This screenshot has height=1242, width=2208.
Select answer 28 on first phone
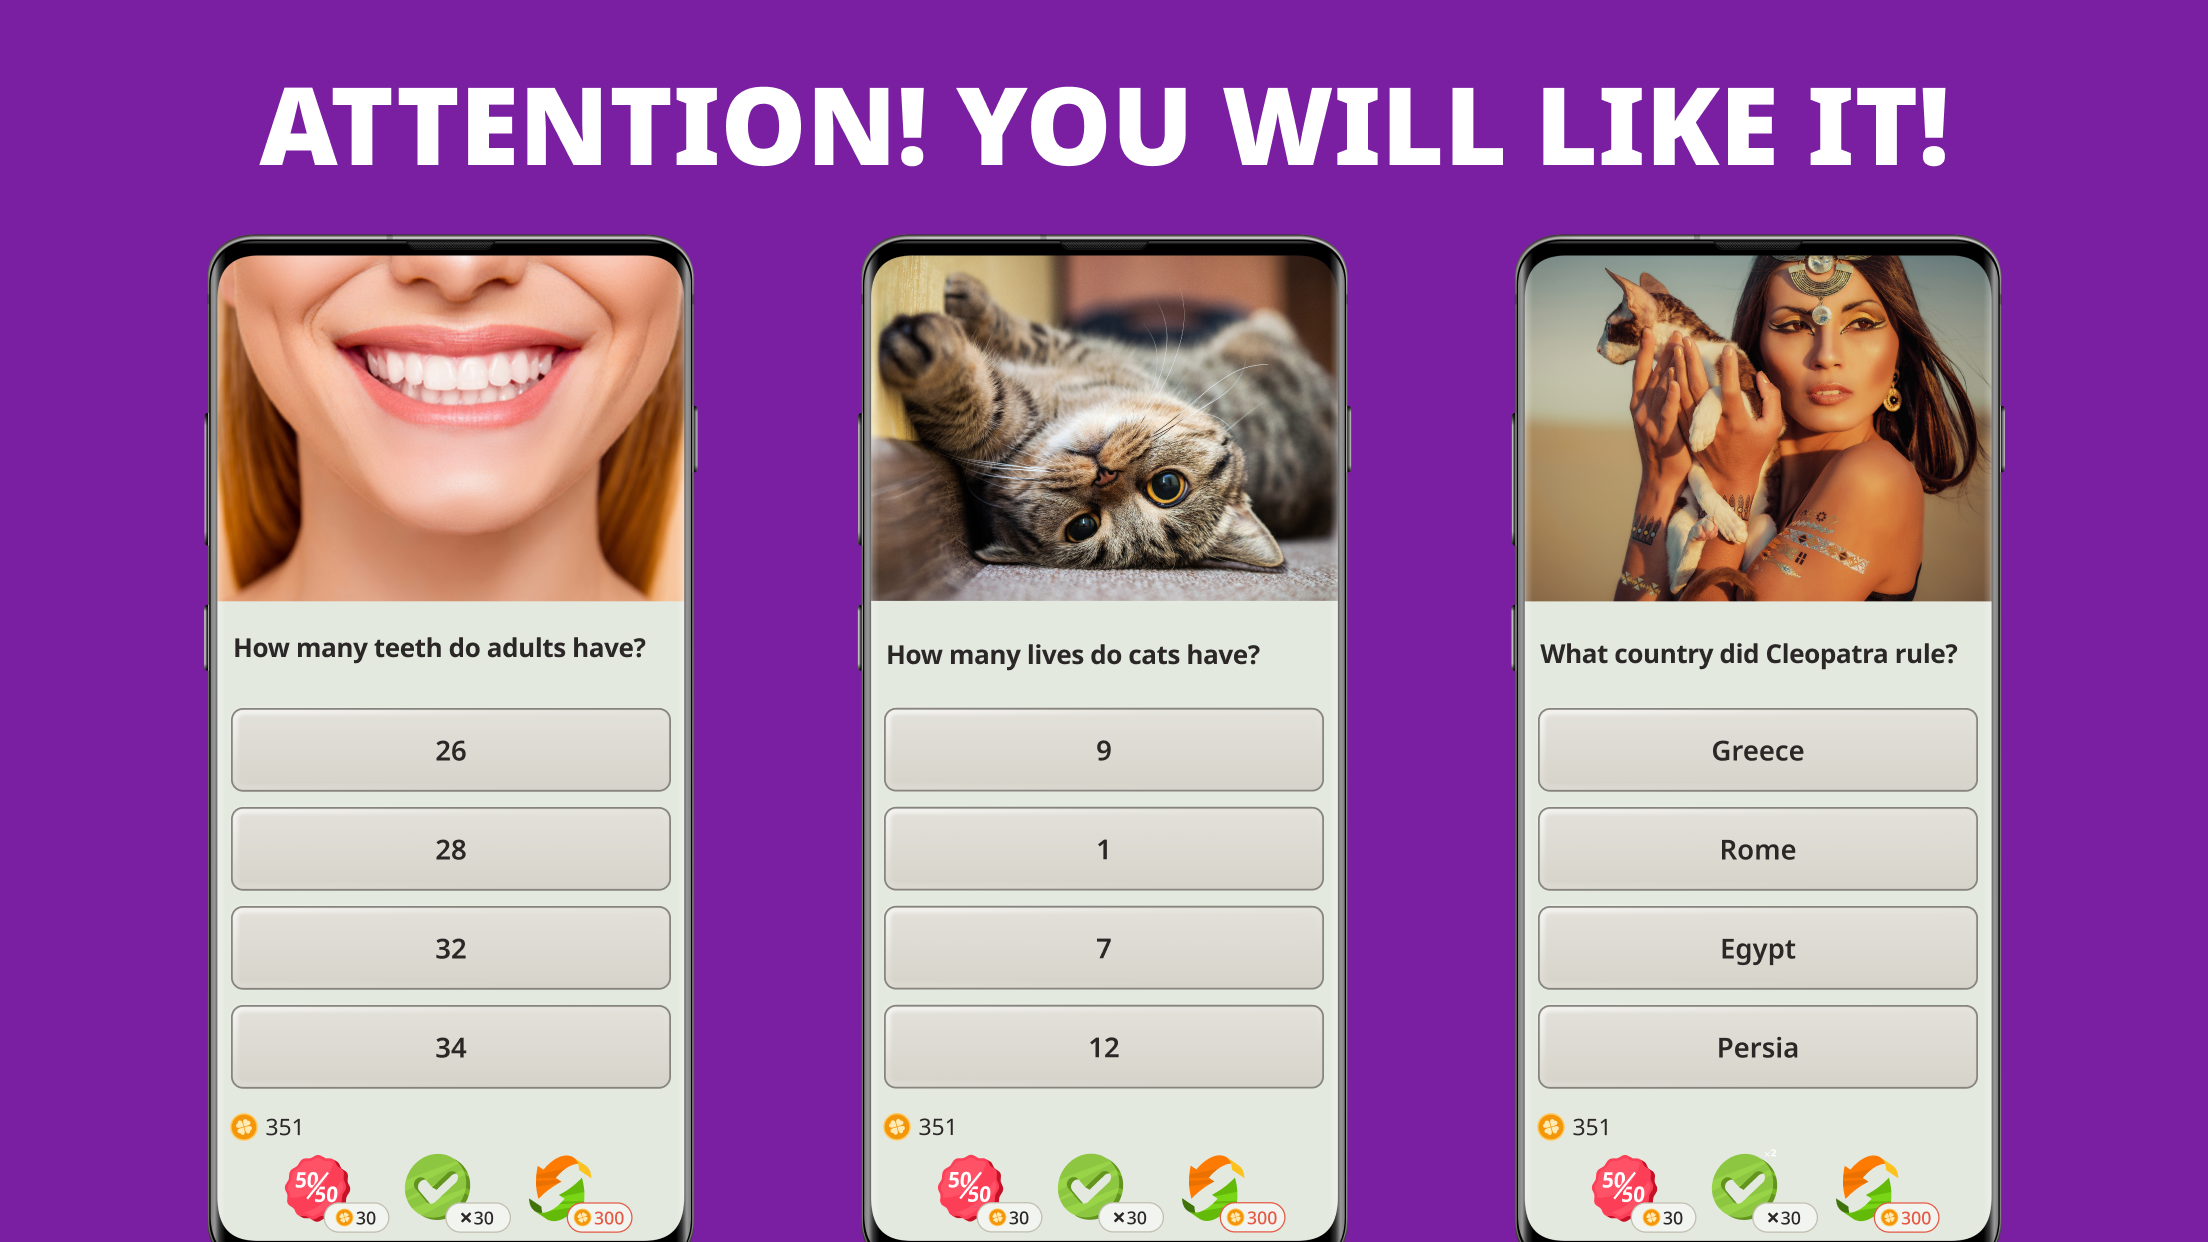tap(450, 849)
